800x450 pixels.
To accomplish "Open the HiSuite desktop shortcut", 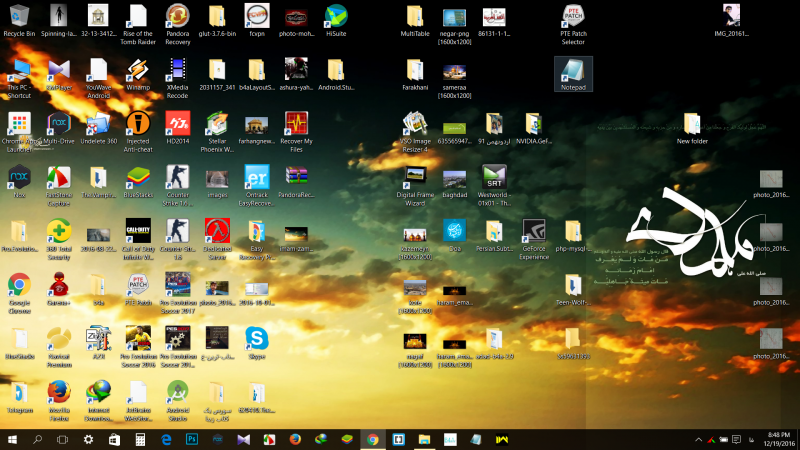I will (337, 16).
